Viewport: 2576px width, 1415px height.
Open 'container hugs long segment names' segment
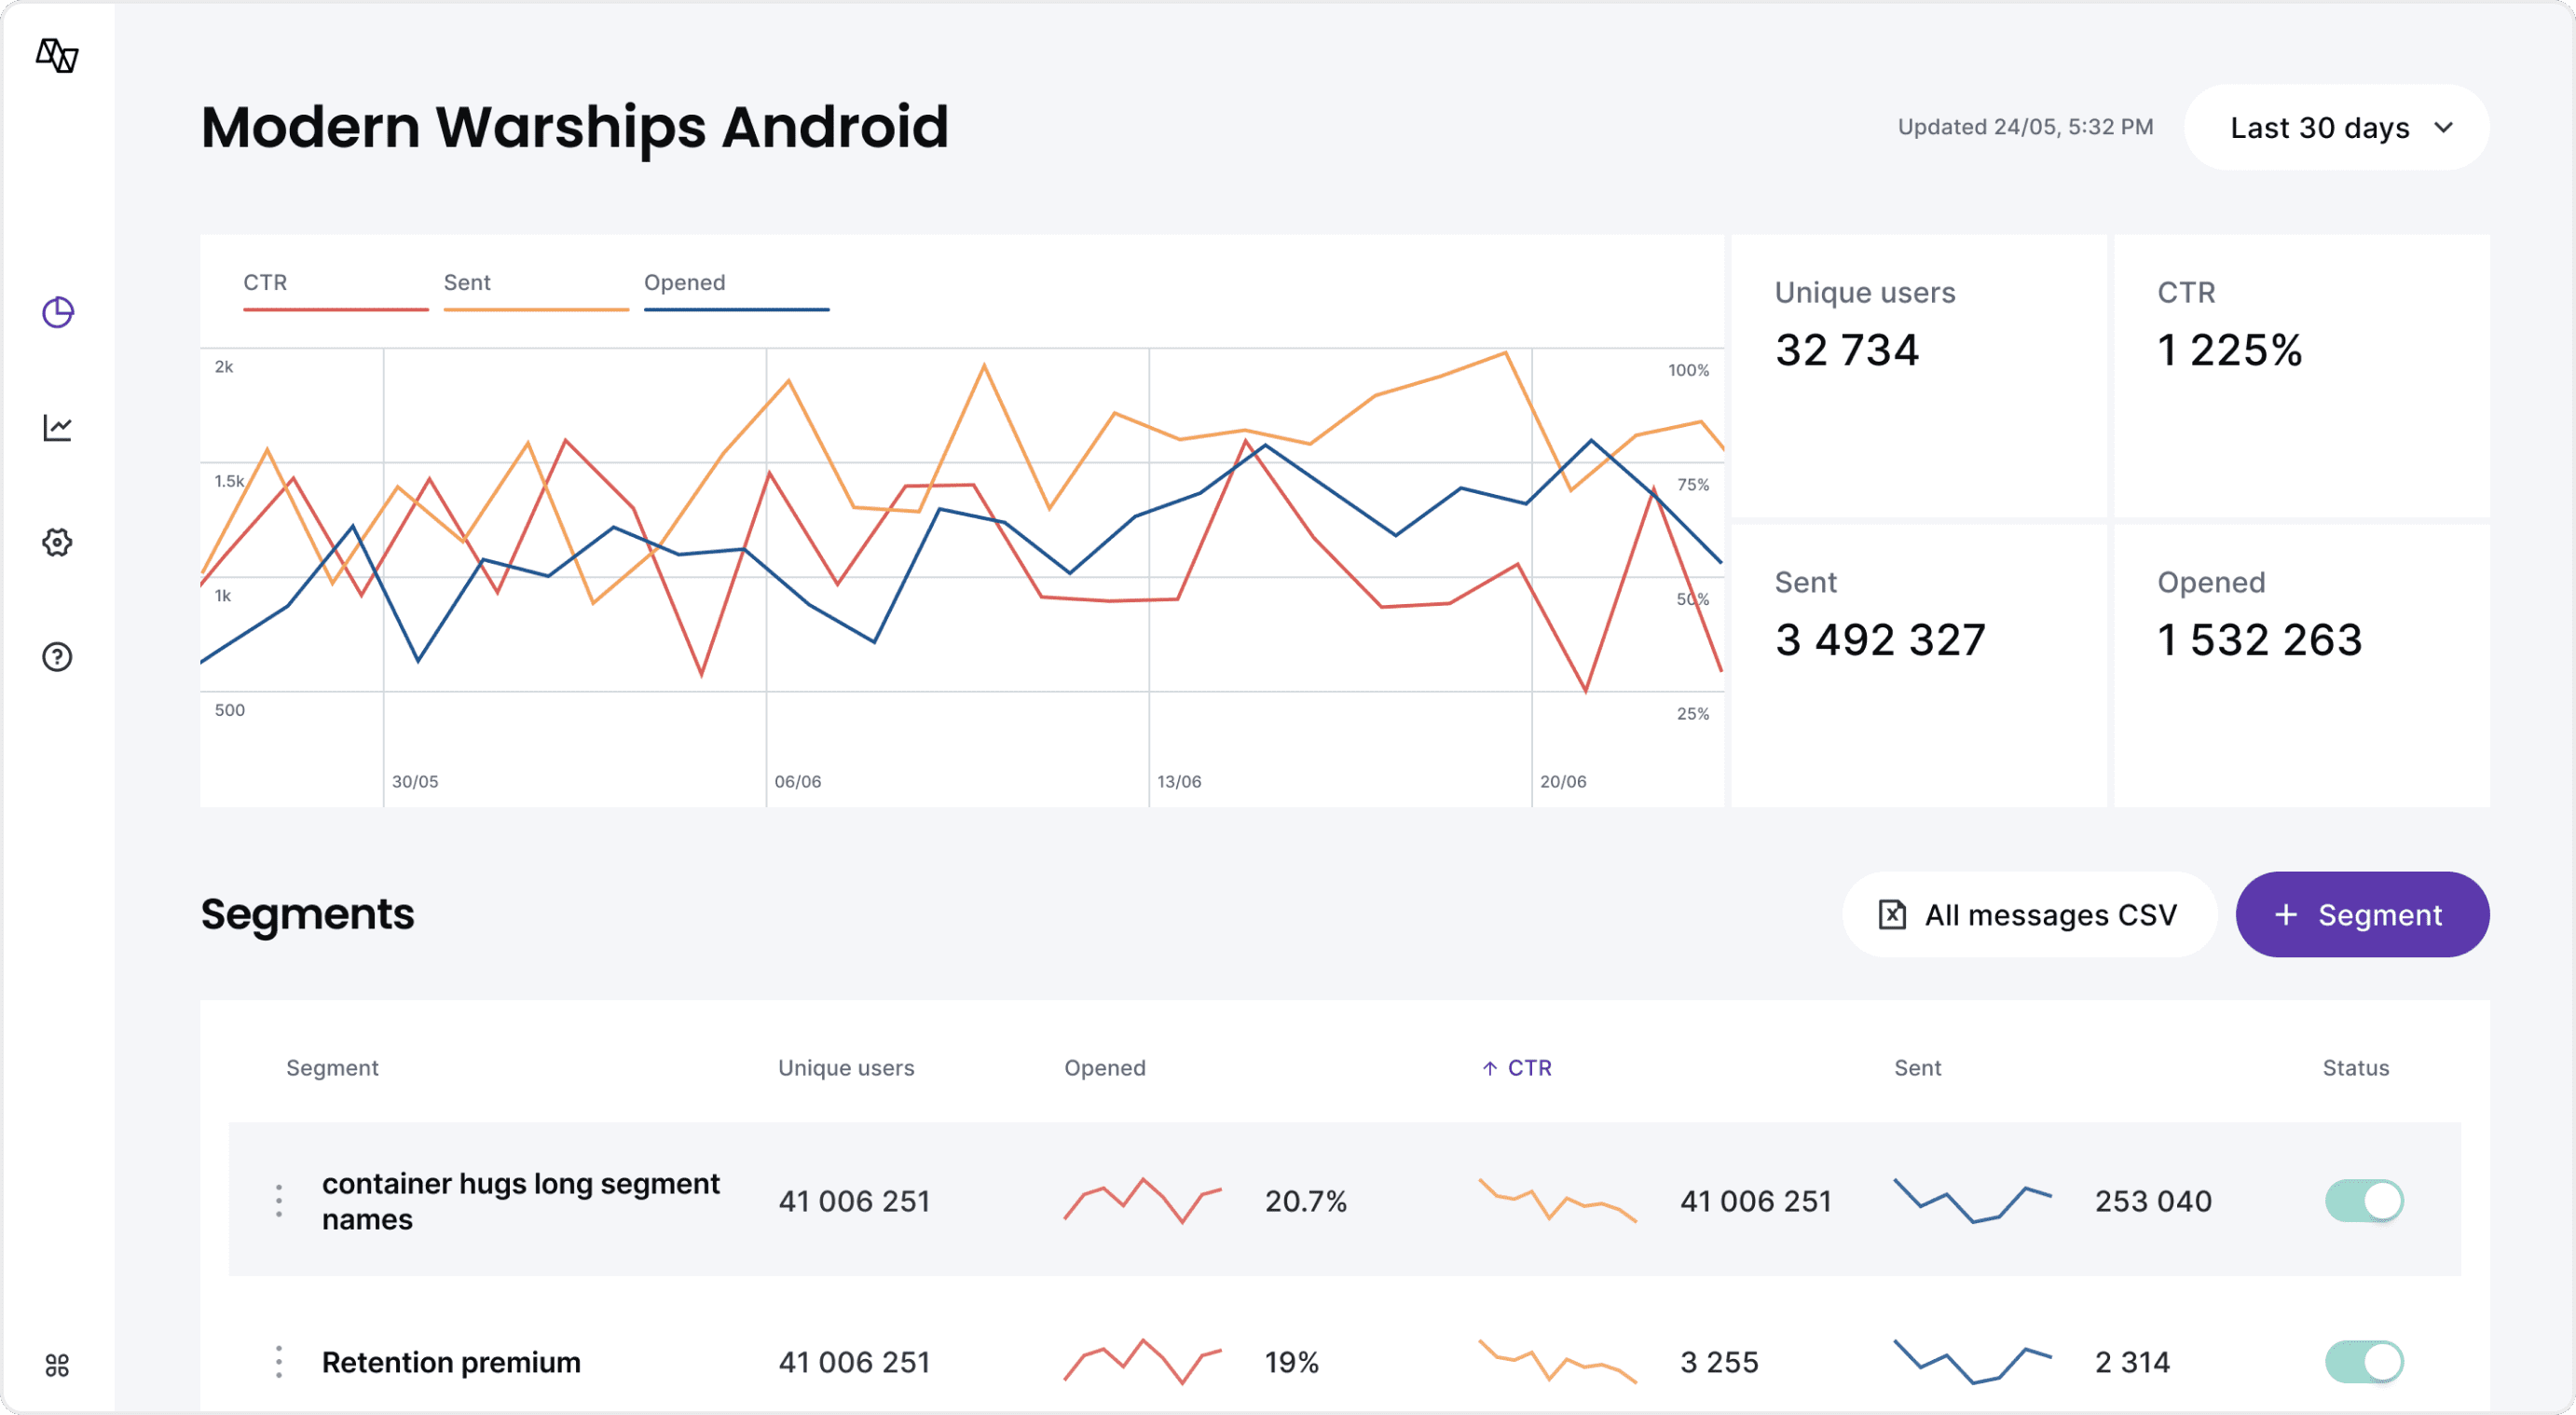[x=521, y=1201]
